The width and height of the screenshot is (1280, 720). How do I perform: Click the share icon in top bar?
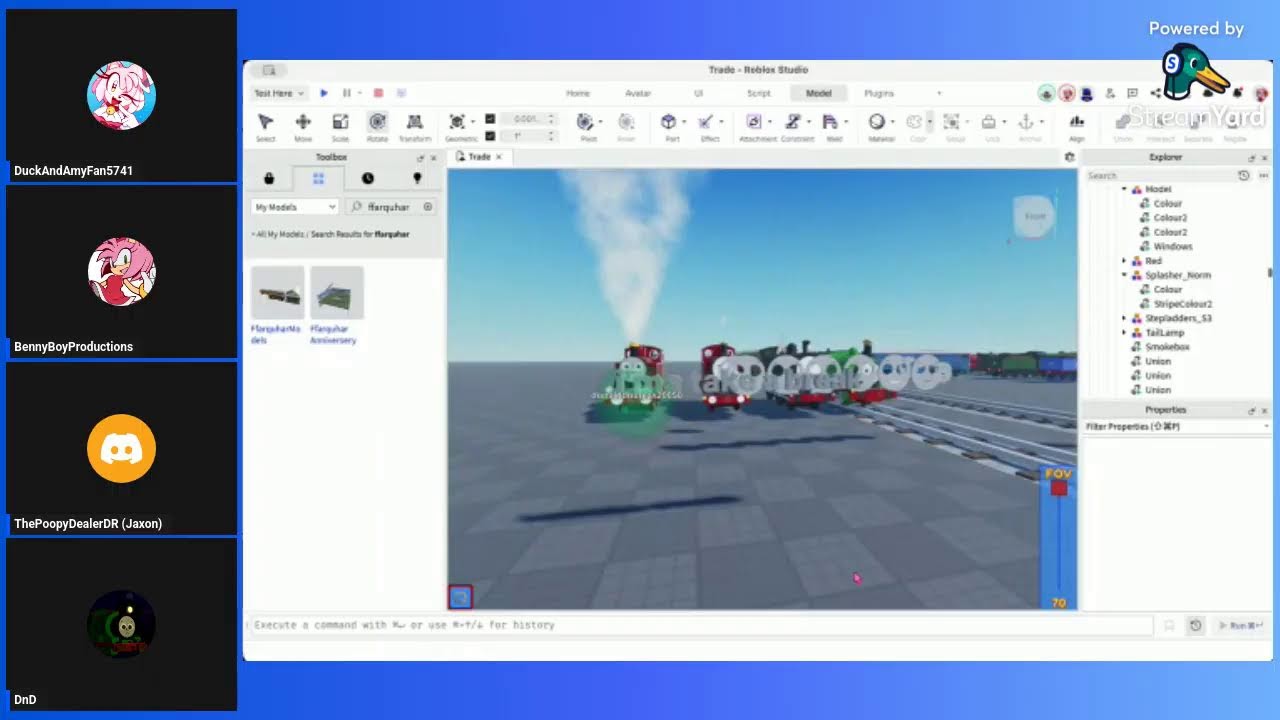click(1156, 93)
